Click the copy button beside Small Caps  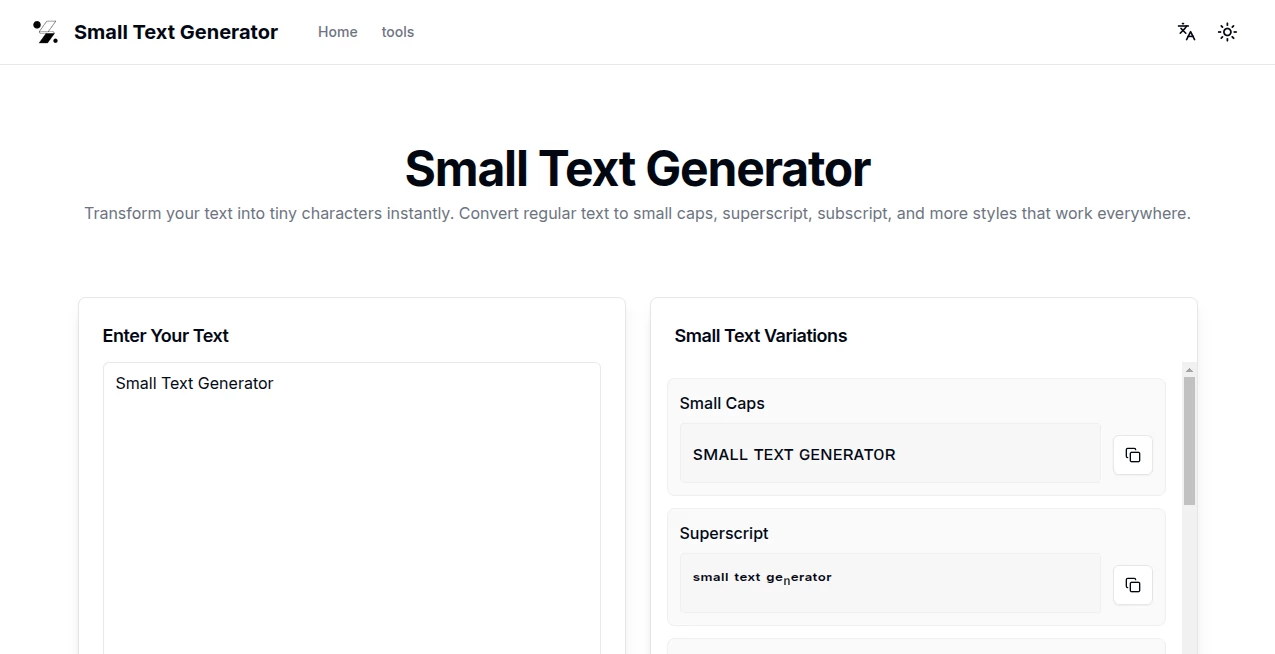point(1132,454)
